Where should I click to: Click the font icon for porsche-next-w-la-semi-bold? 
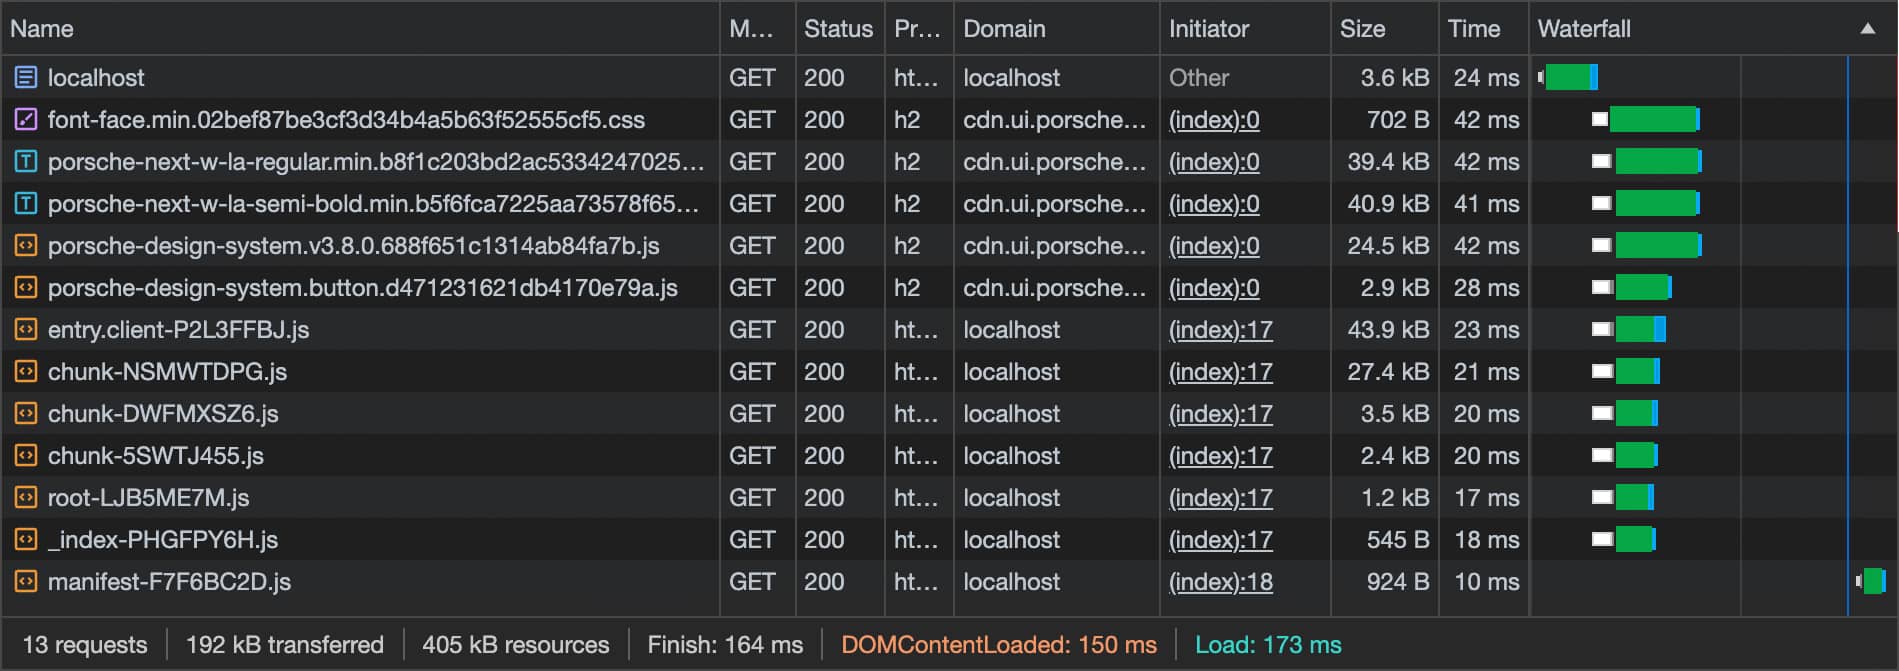[x=26, y=204]
